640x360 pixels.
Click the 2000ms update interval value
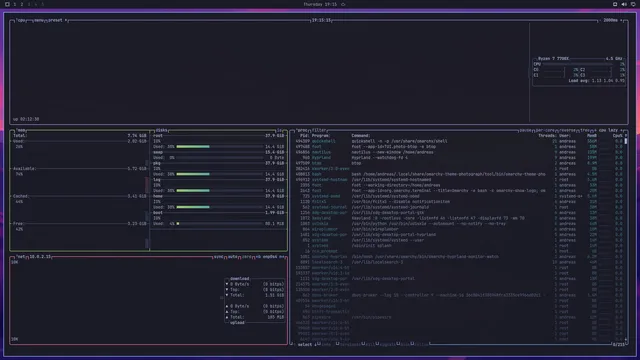coord(611,20)
